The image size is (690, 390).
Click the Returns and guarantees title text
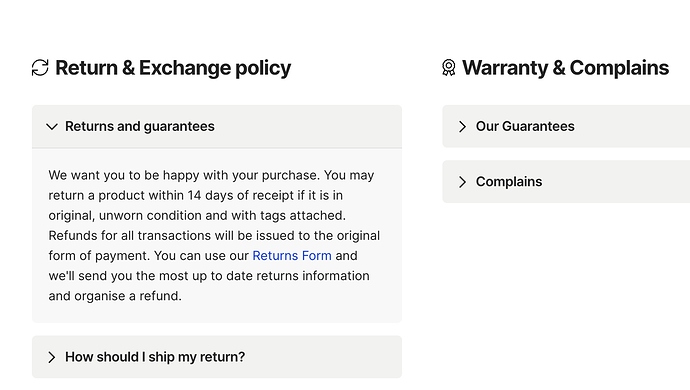(x=140, y=126)
